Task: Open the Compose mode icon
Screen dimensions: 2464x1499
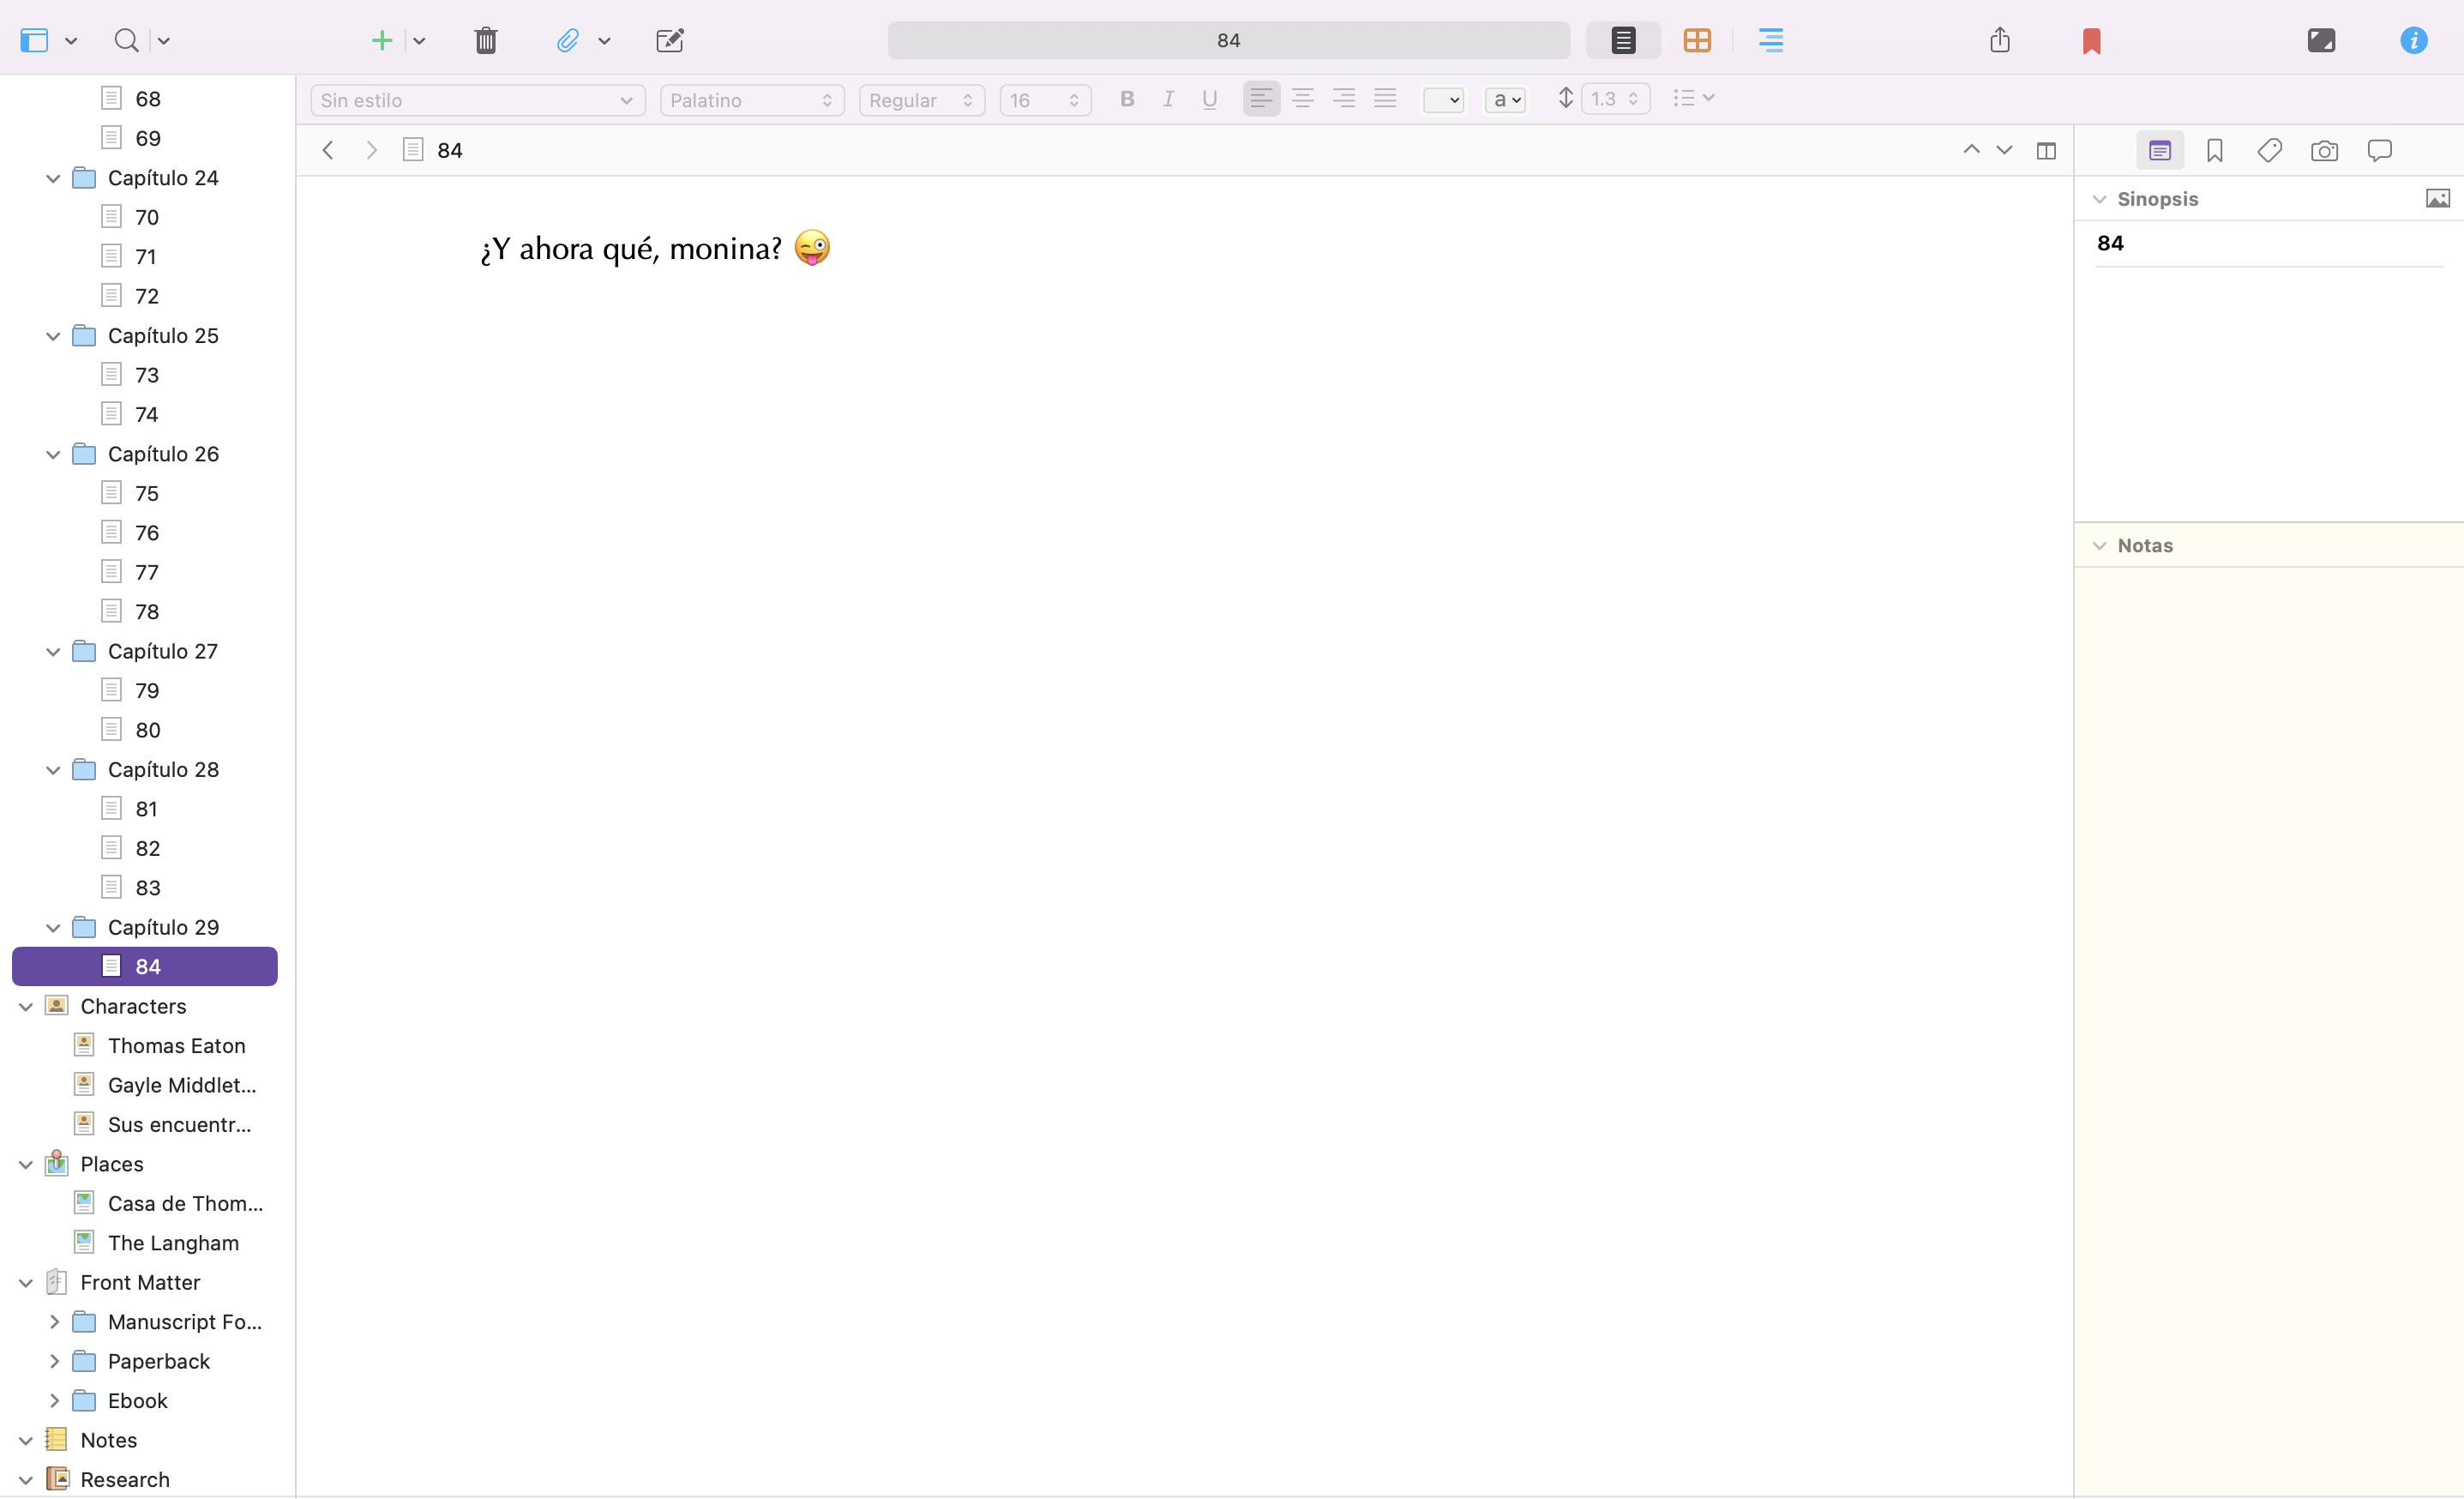Action: click(x=2320, y=40)
